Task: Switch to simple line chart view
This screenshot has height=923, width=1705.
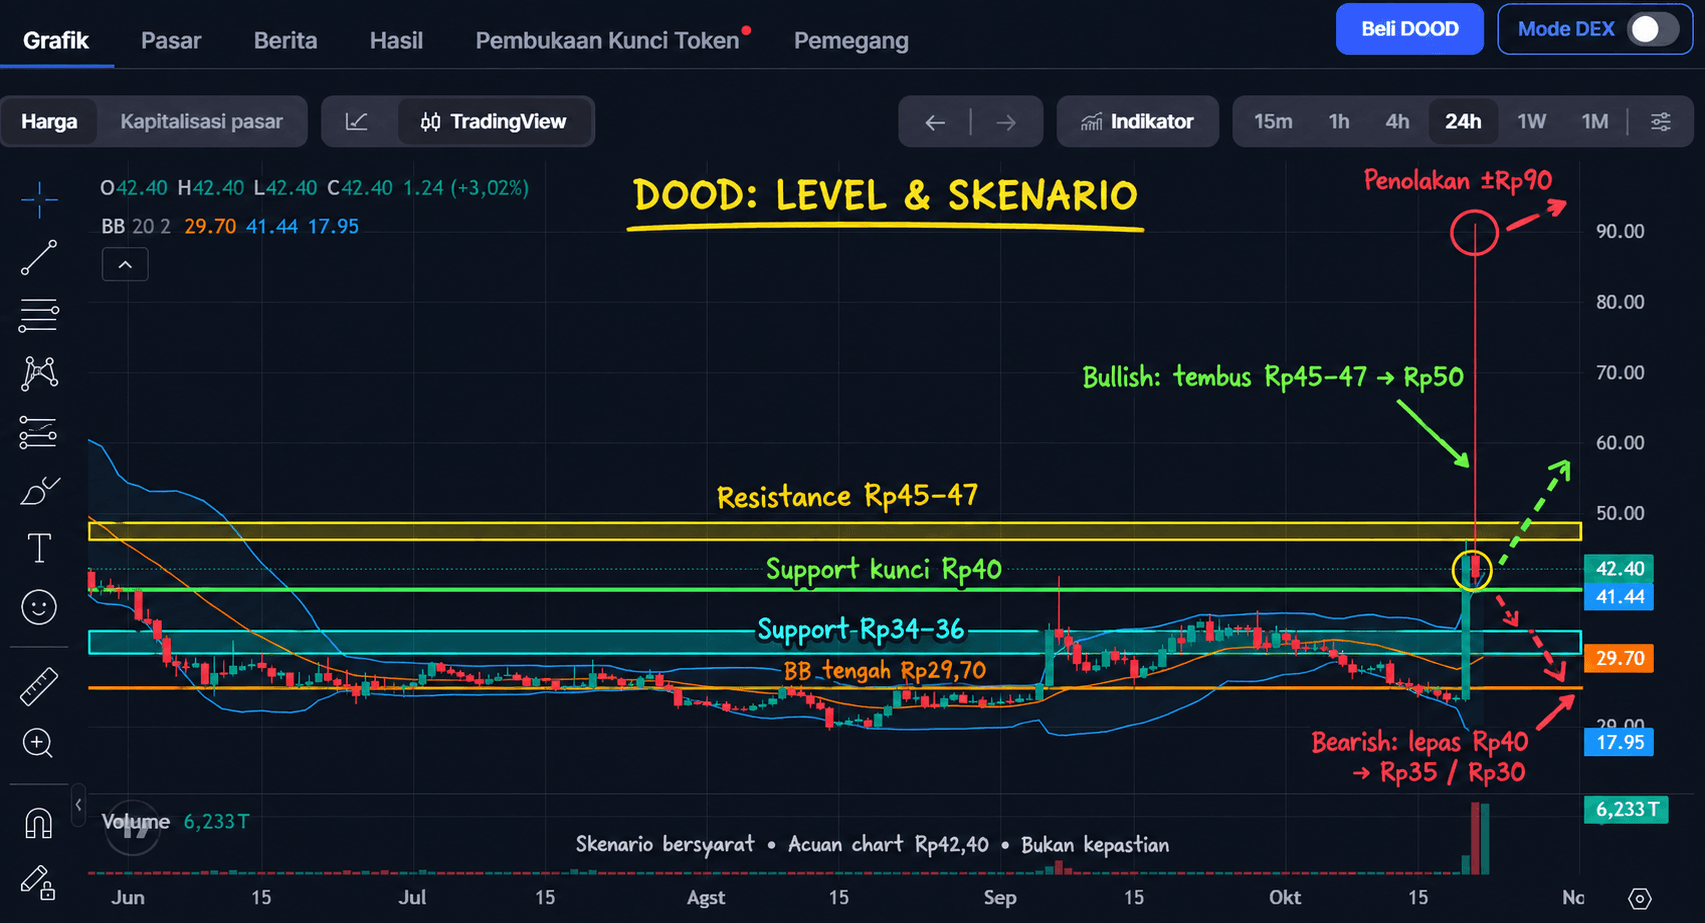Action: [x=357, y=122]
